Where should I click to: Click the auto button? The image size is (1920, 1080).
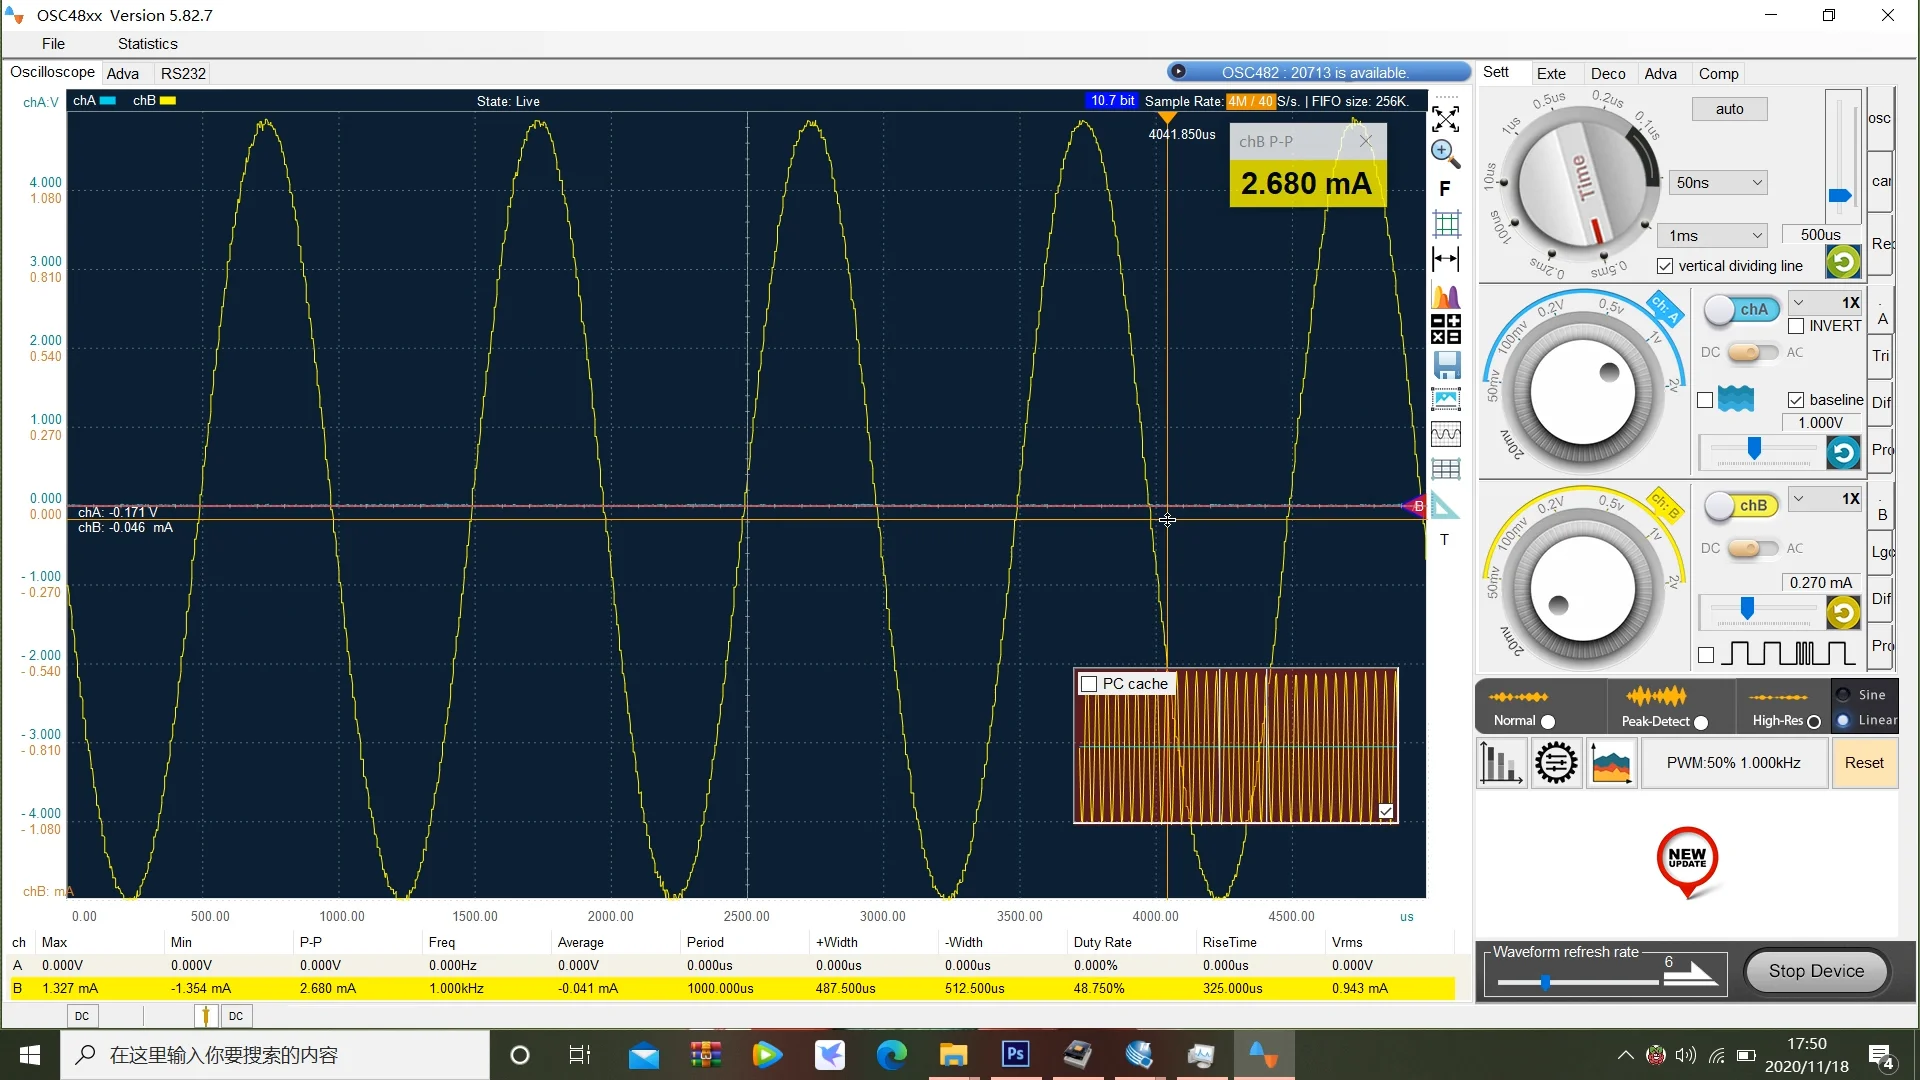click(x=1729, y=109)
